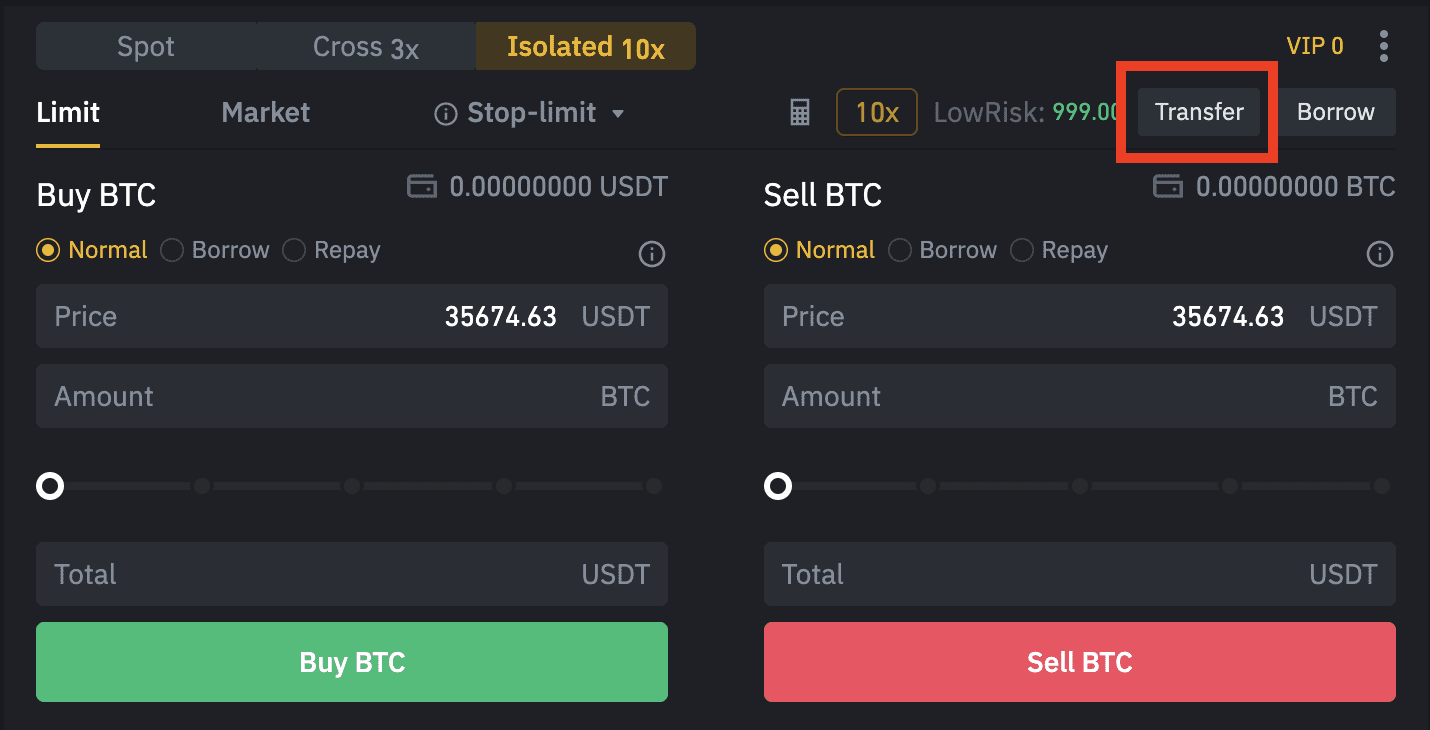Switch to the Cross 3x tab
Image resolution: width=1430 pixels, height=730 pixels.
click(x=366, y=46)
